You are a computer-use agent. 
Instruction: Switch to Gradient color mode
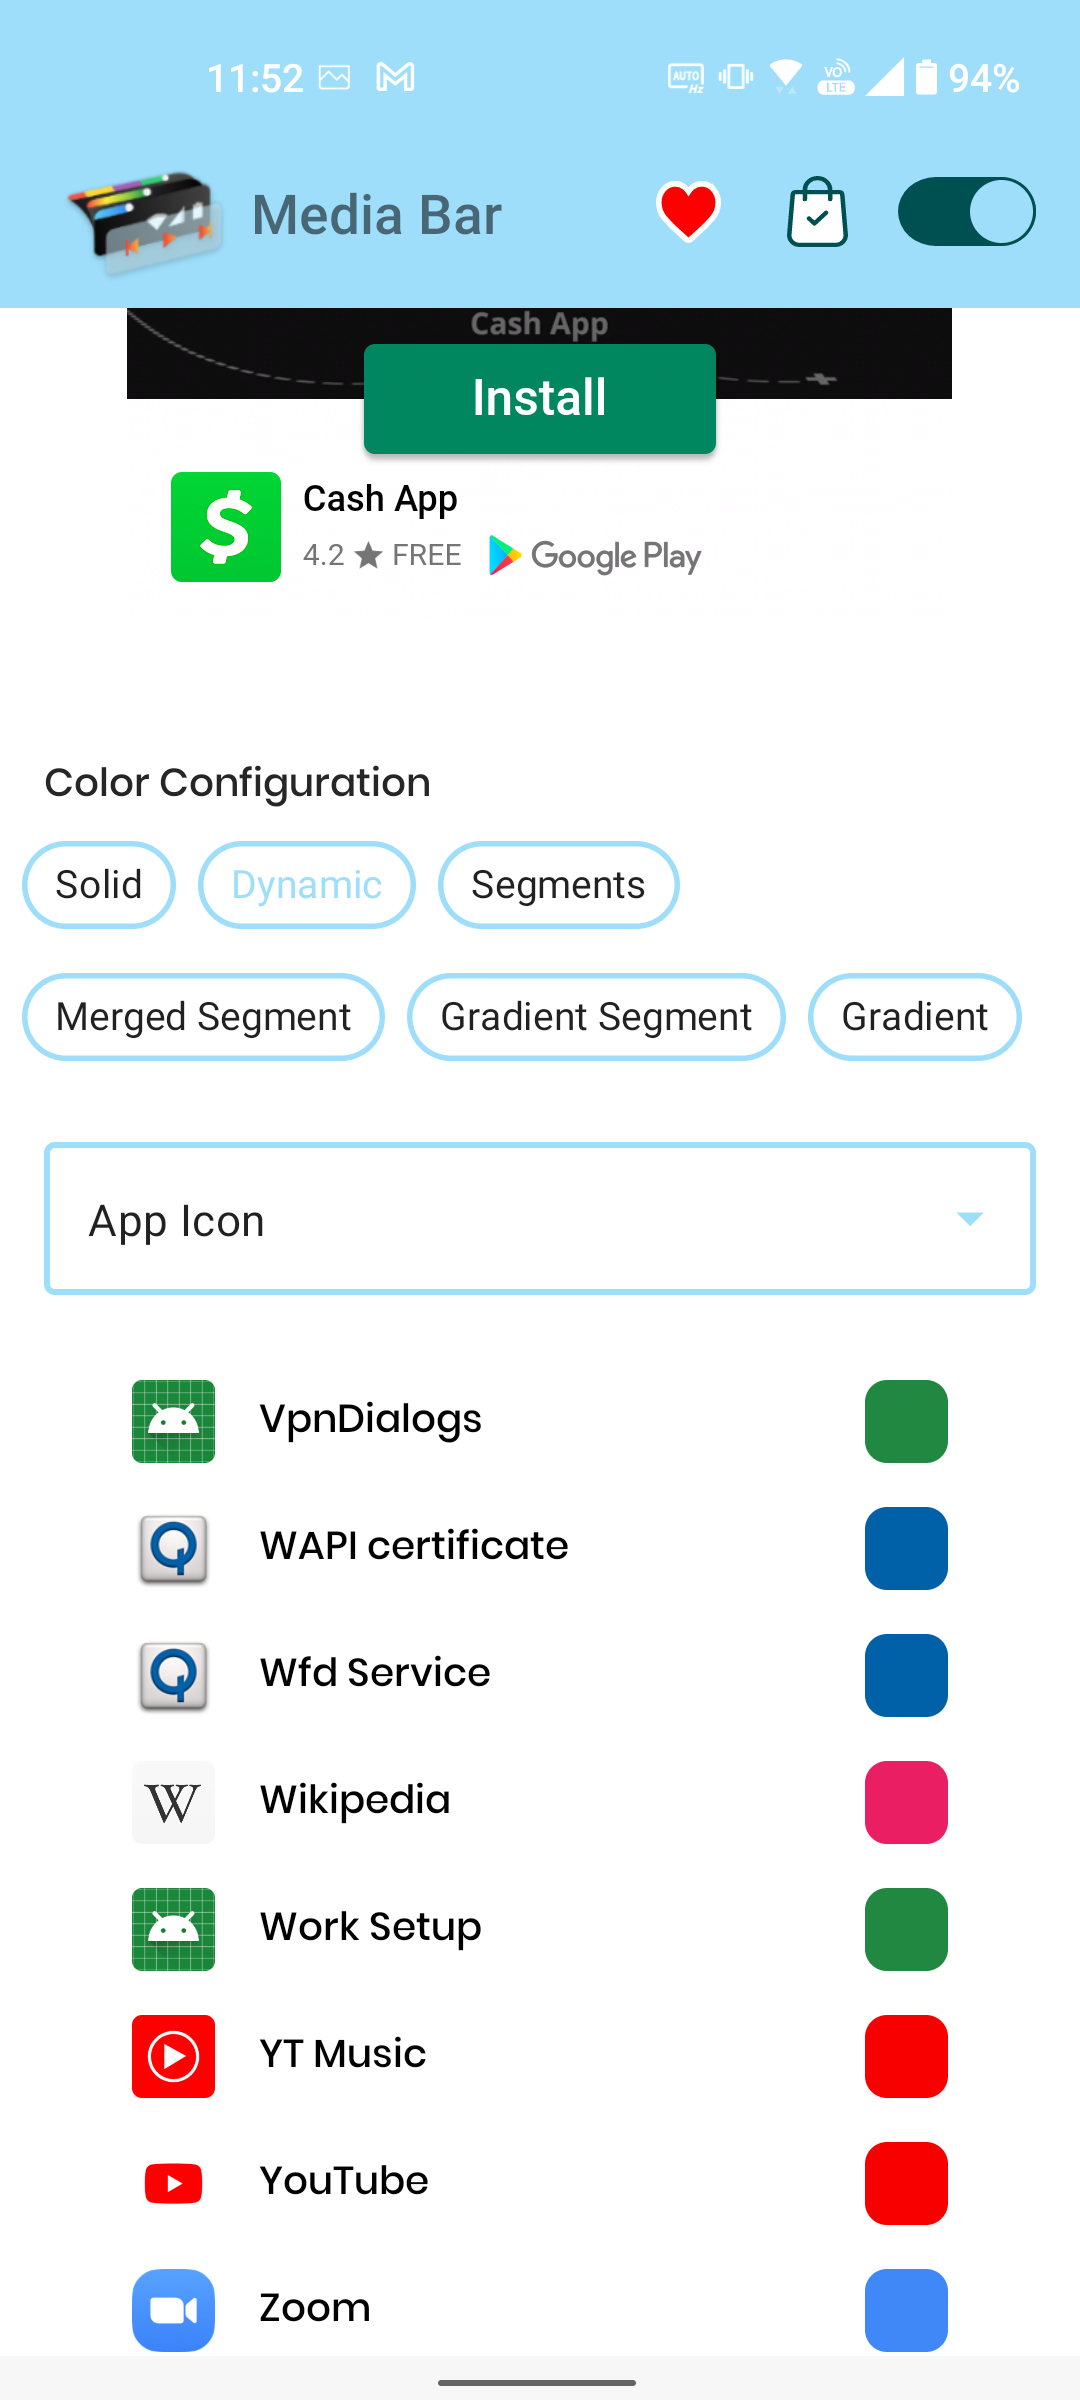[913, 1016]
